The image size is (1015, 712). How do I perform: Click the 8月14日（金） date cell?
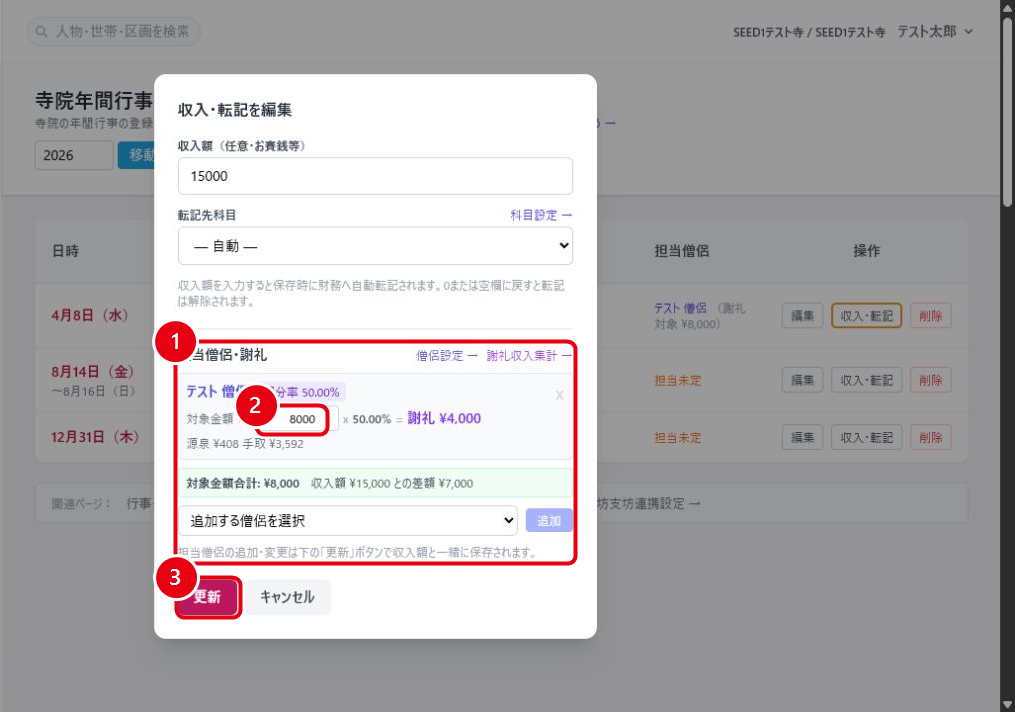[93, 372]
